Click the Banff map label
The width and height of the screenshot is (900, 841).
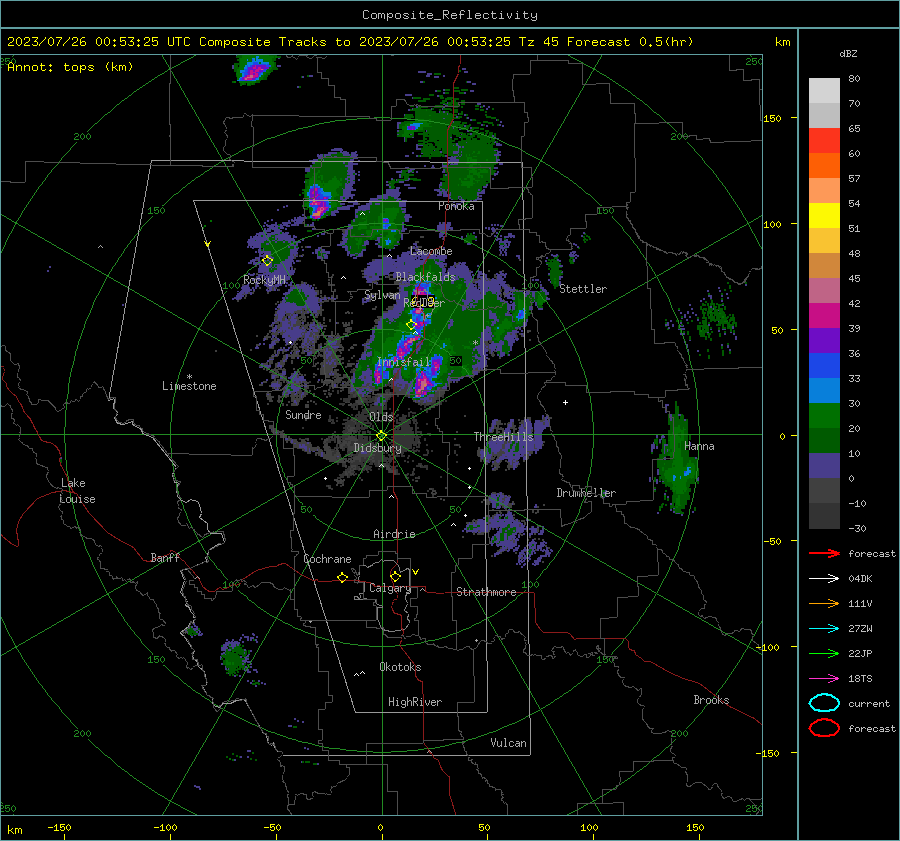(165, 557)
